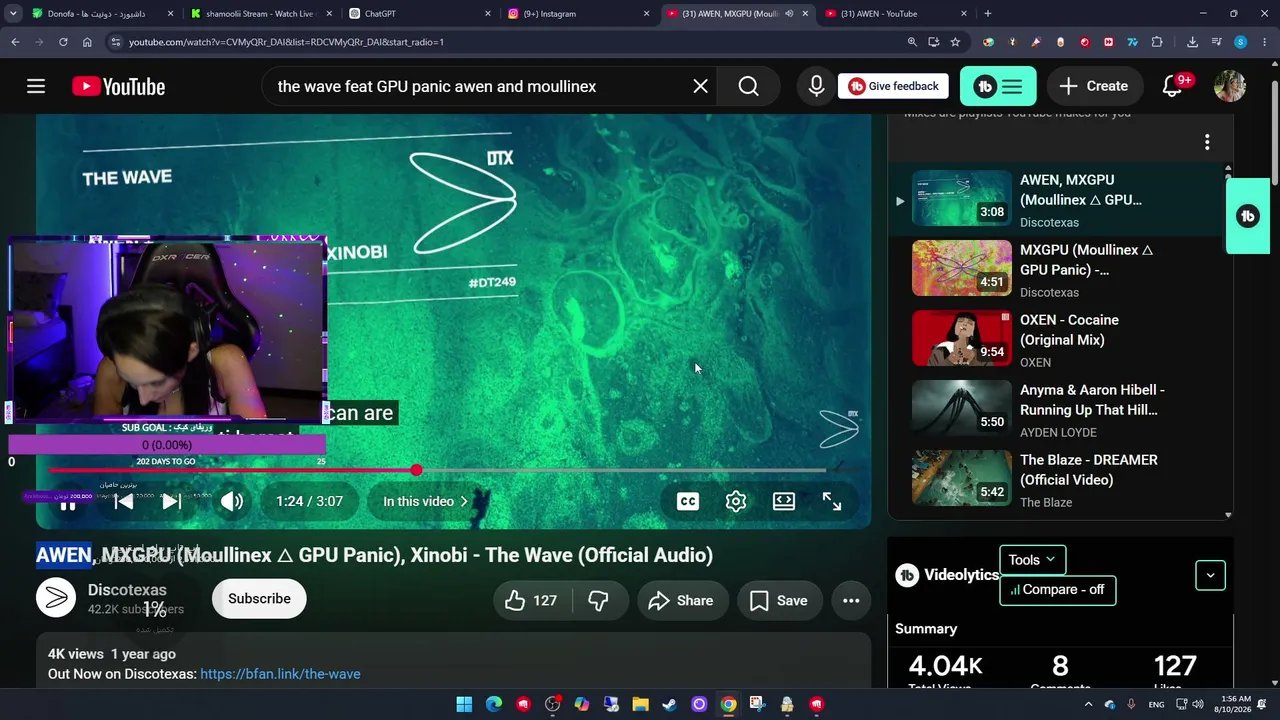Switch the player to theater mode
This screenshot has height=720, width=1280.
pos(784,501)
